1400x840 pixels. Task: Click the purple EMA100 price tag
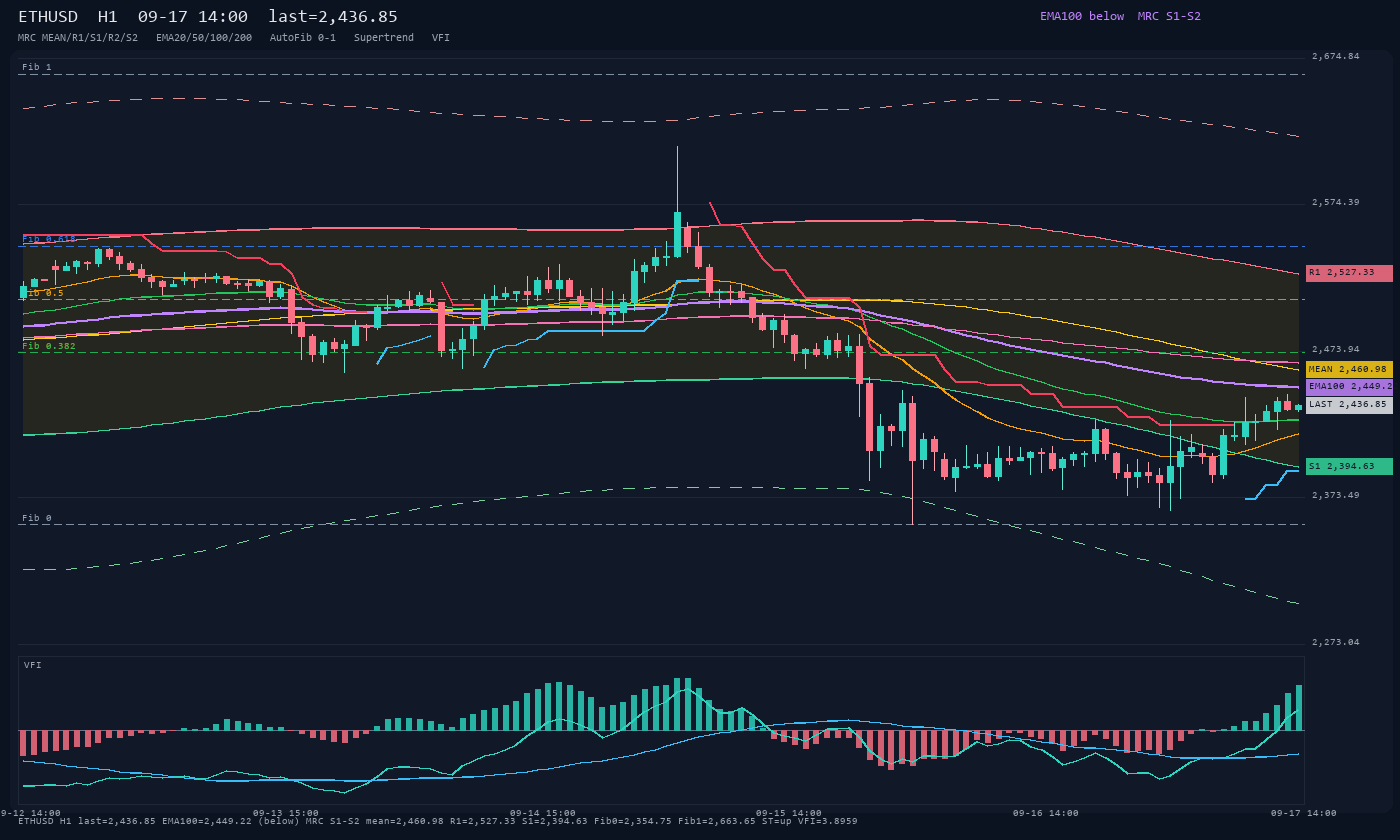tap(1349, 386)
